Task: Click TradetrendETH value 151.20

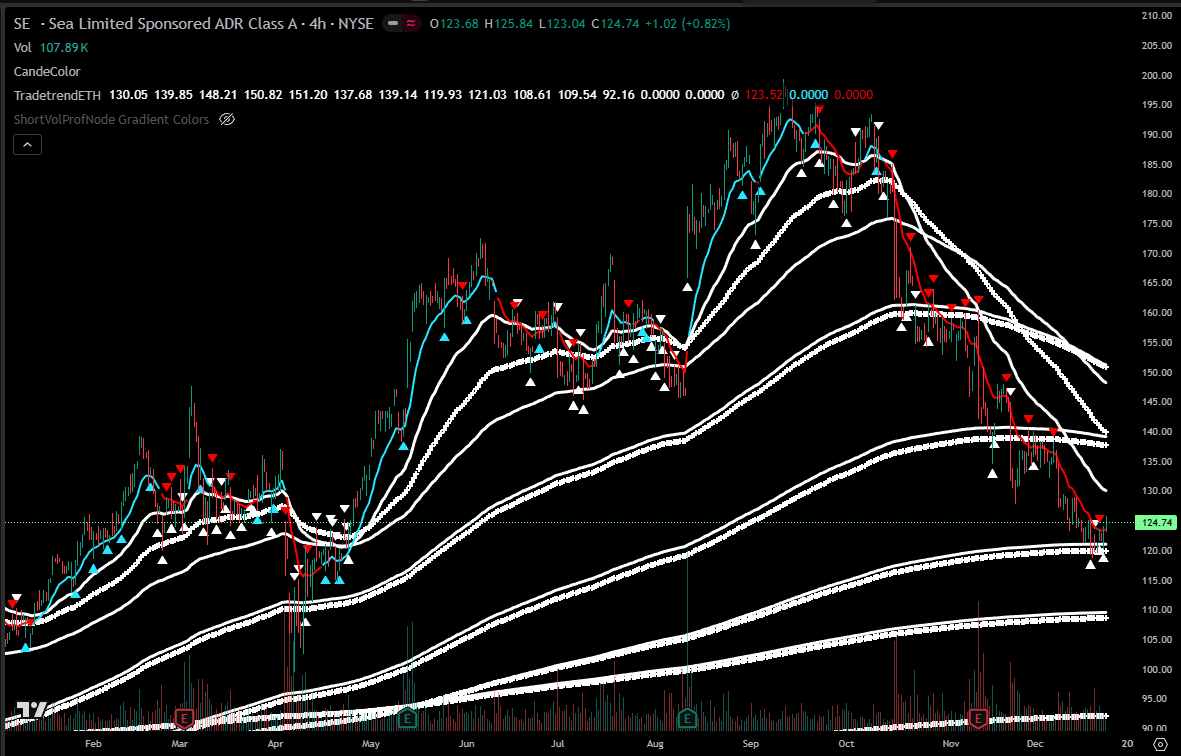Action: pos(308,95)
